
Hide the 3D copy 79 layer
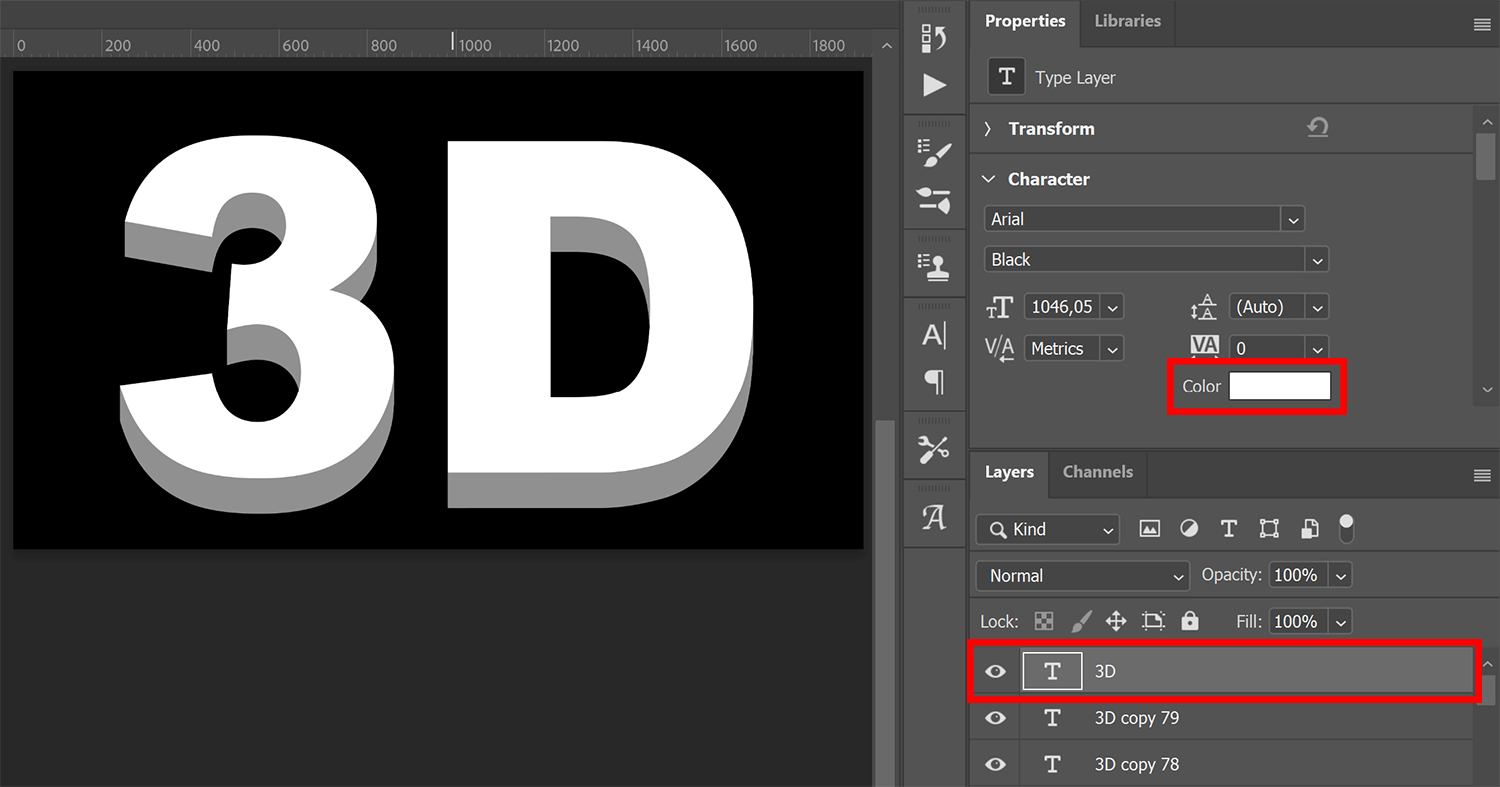coord(995,718)
